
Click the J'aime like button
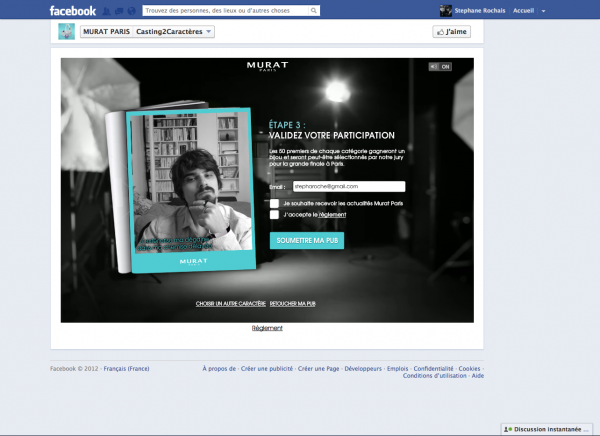[x=452, y=32]
